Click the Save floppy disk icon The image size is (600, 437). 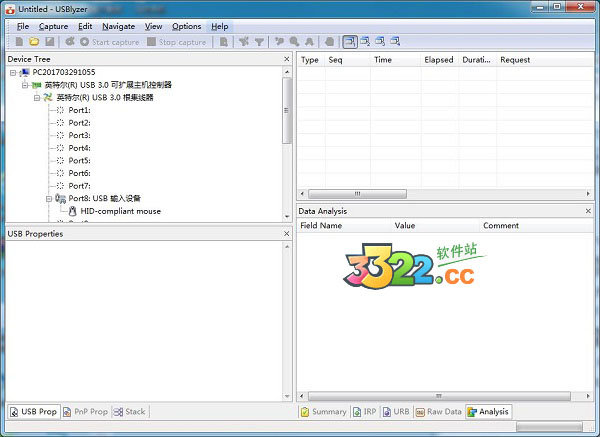[x=50, y=42]
